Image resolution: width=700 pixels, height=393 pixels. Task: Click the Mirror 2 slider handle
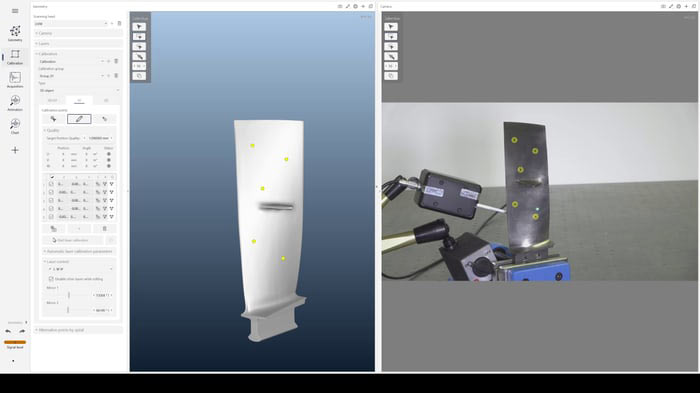pyautogui.click(x=68, y=310)
